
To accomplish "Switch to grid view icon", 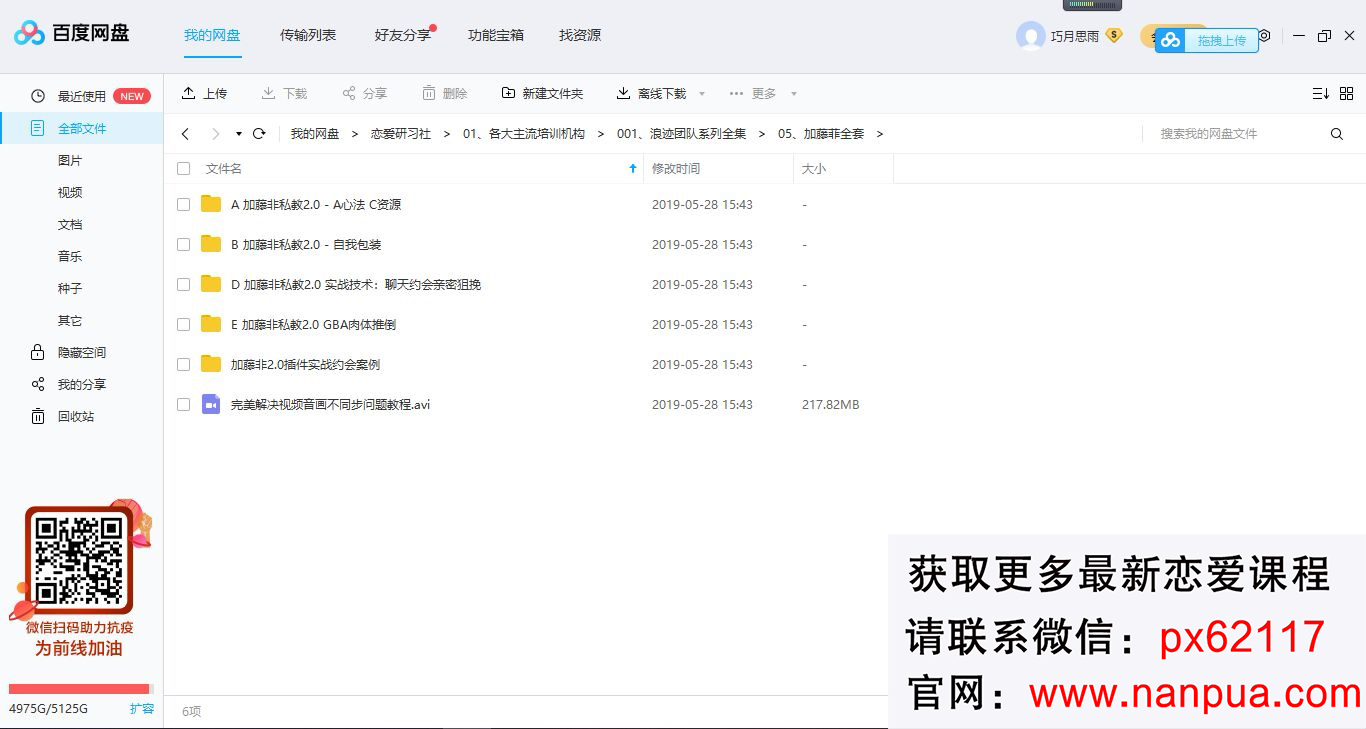I will 1346,93.
